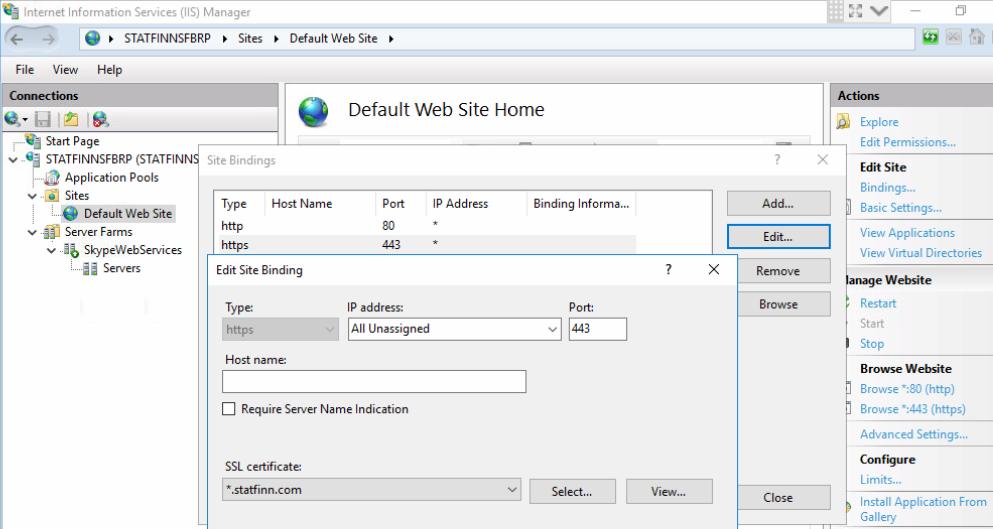The height and width of the screenshot is (529, 993).
Task: Click the Edit Site Binding help question mark
Action: click(x=668, y=269)
